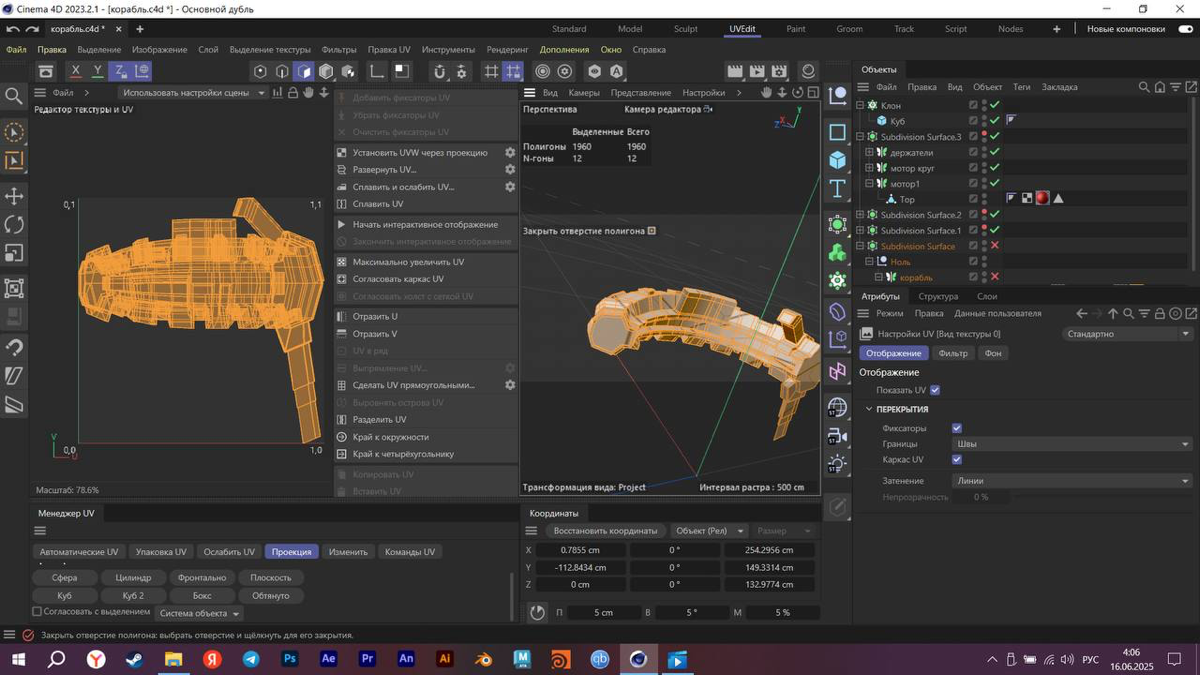The image size is (1200, 675).
Task: Toggle the Показать UV checkbox
Action: pyautogui.click(x=935, y=390)
